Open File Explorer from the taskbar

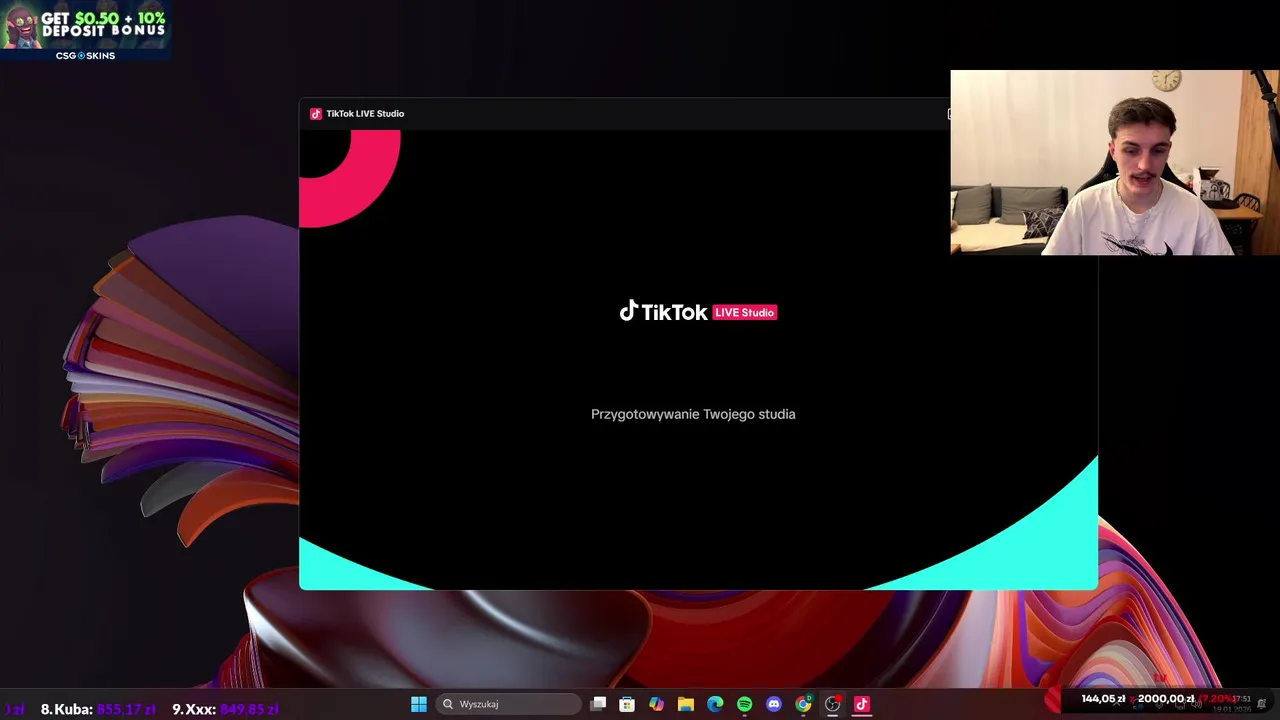[x=686, y=704]
